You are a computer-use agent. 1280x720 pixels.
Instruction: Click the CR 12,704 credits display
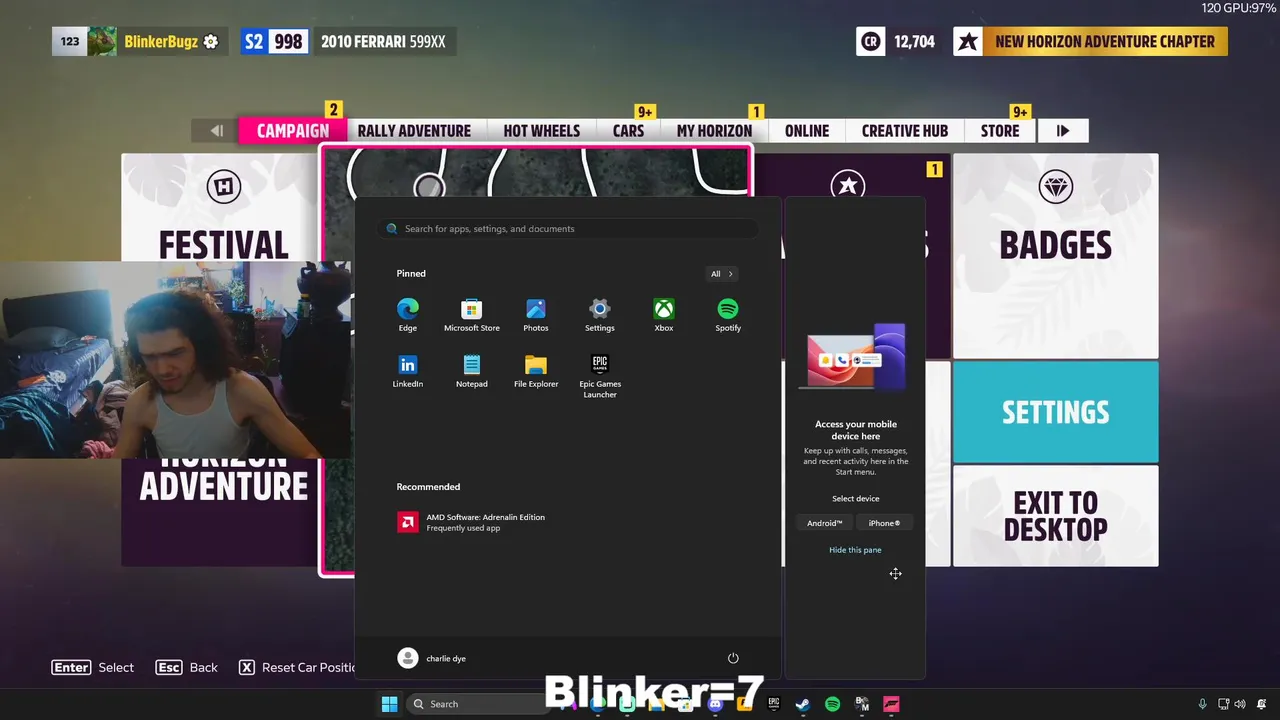[897, 42]
